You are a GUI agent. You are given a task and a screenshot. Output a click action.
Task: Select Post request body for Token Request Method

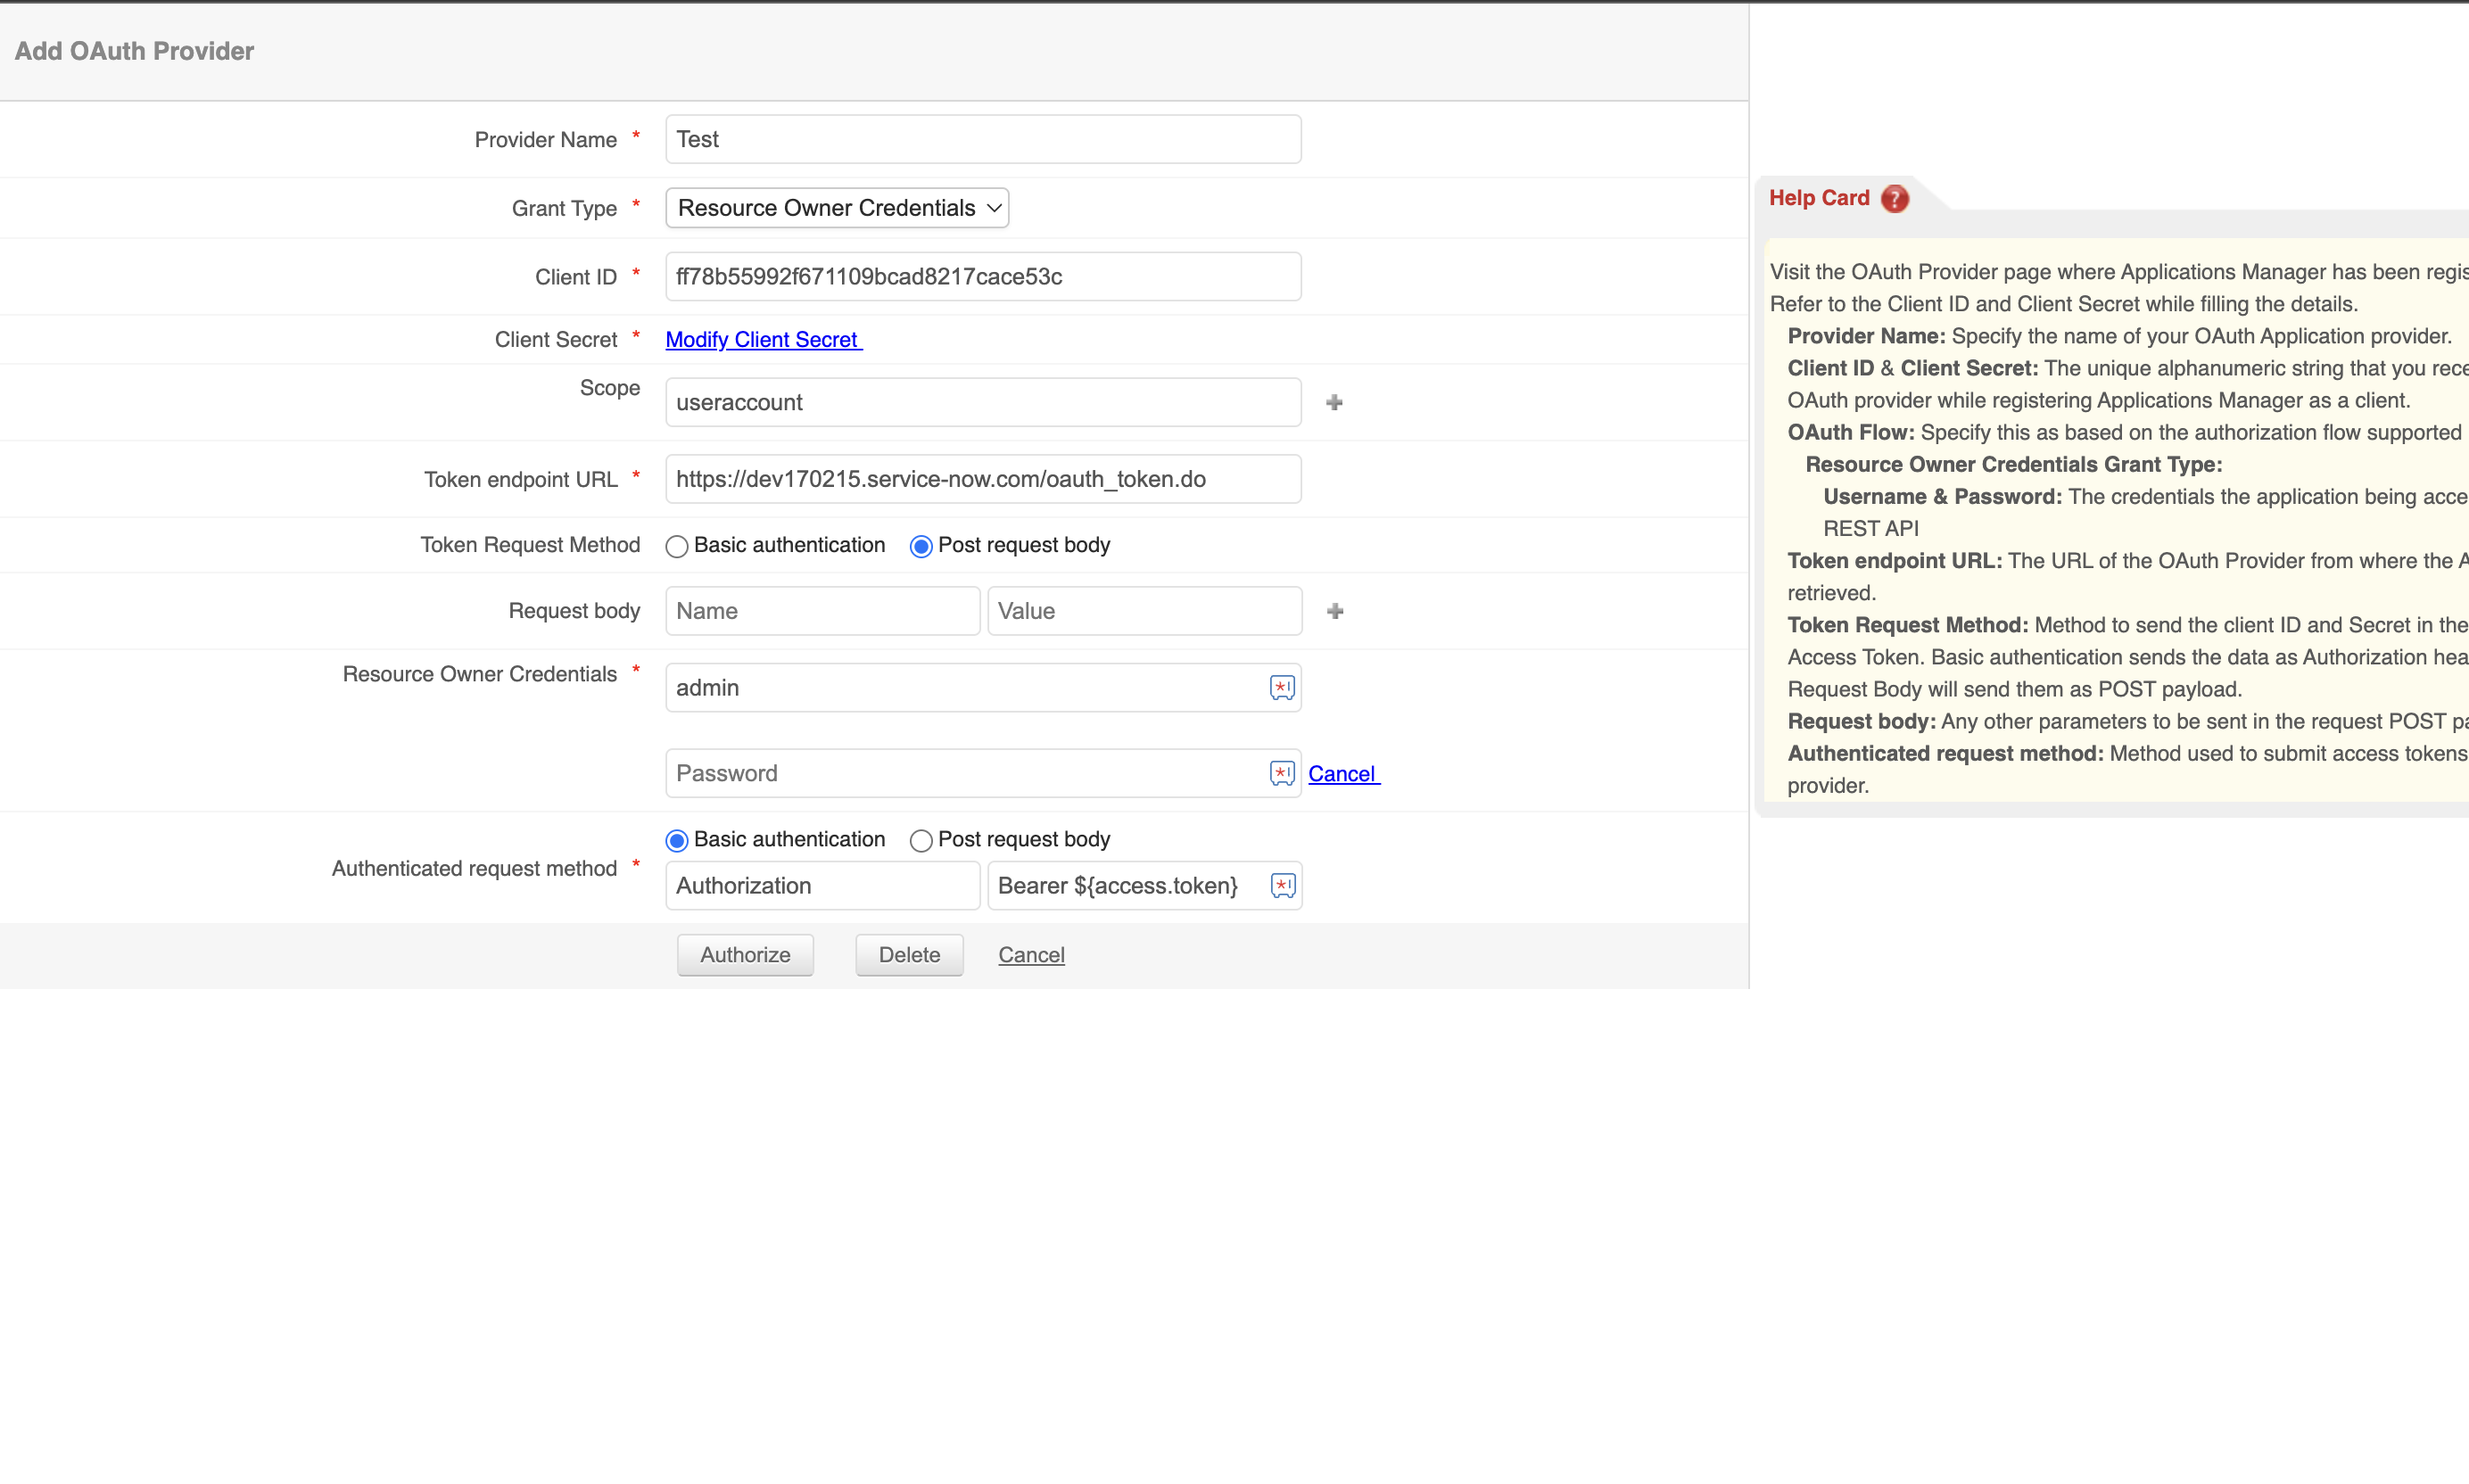pos(921,546)
